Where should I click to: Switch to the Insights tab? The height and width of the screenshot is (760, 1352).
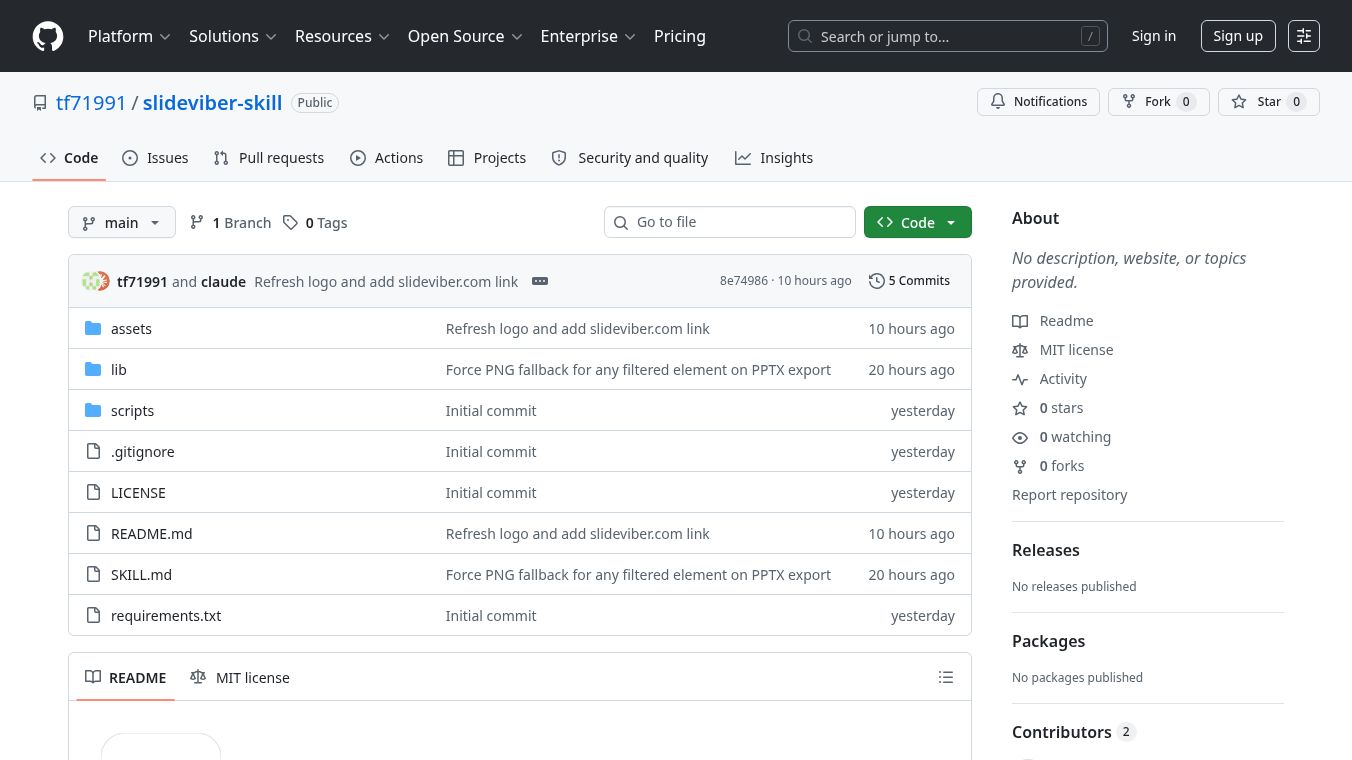[774, 158]
